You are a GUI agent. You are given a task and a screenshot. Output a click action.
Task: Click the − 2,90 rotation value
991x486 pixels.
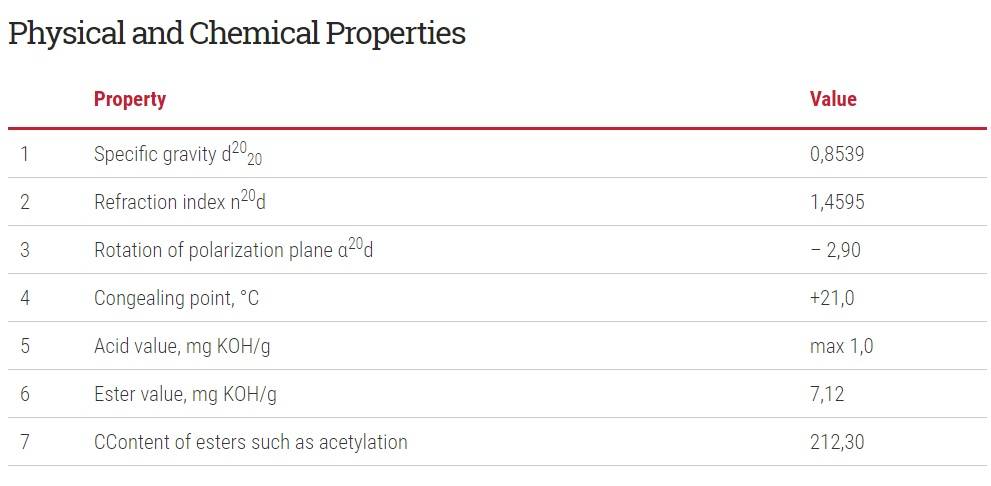835,250
